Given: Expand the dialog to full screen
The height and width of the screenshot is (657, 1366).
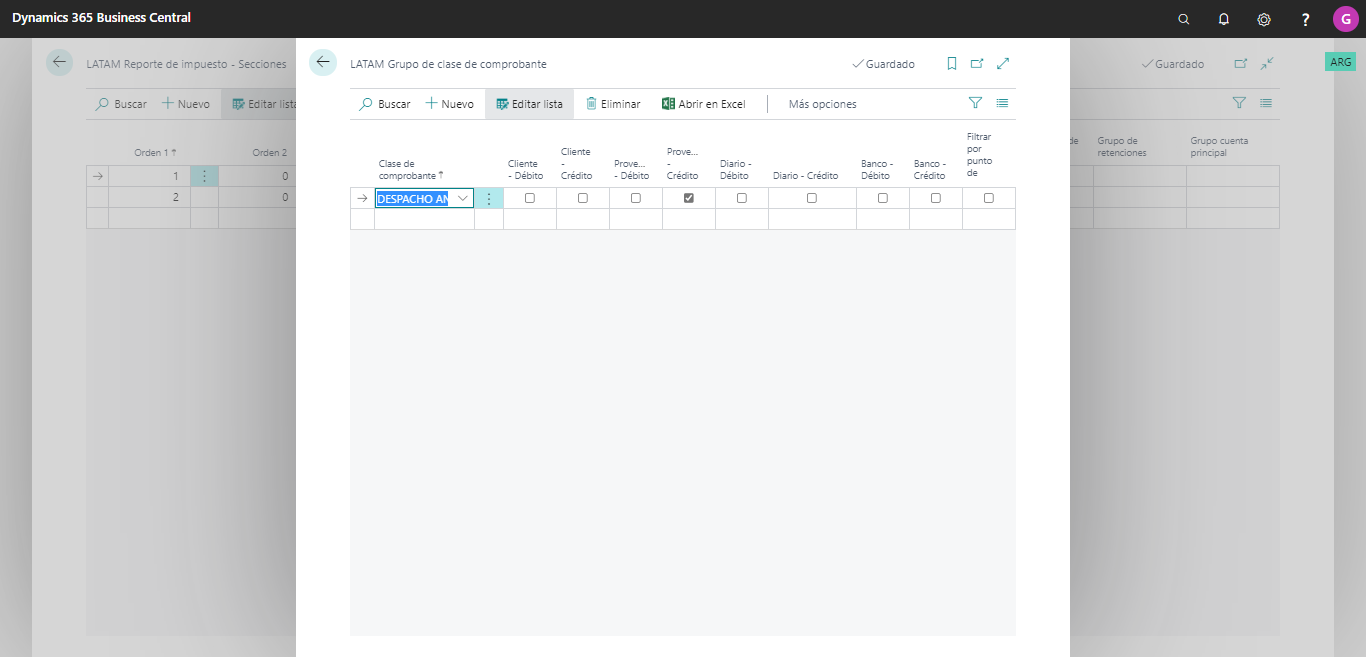Looking at the screenshot, I should (1003, 63).
